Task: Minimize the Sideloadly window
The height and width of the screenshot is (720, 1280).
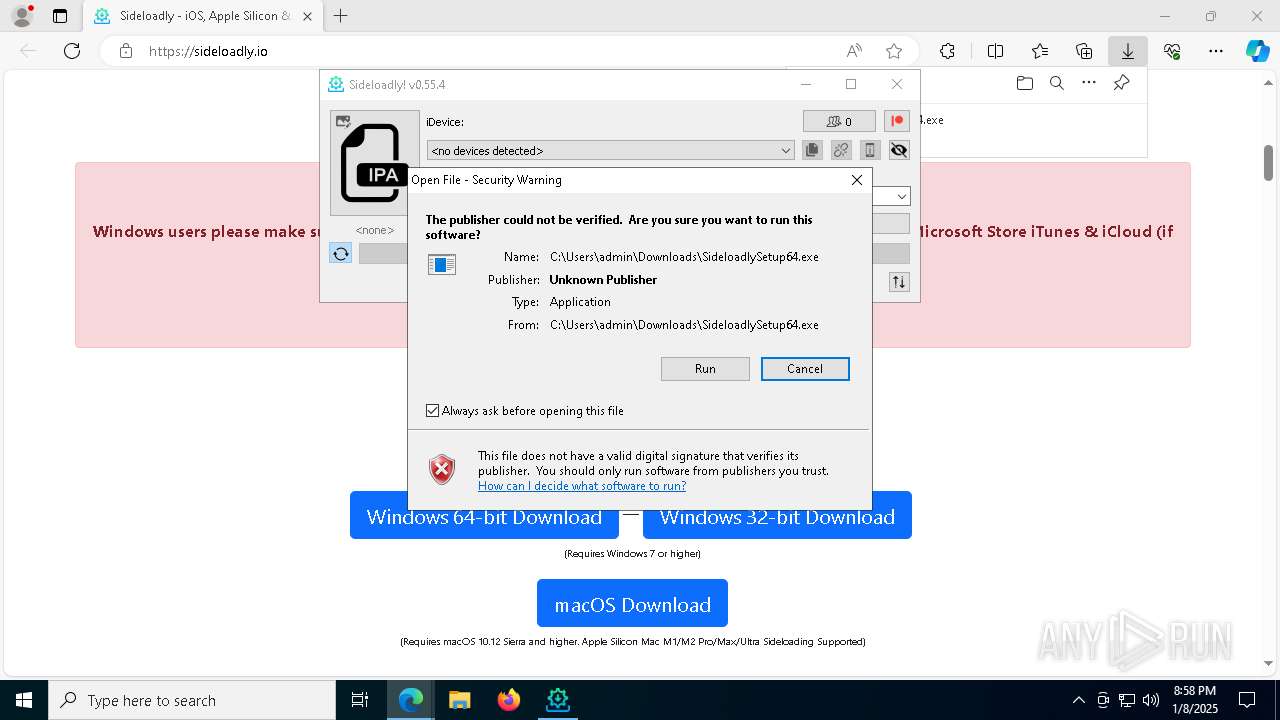Action: point(806,84)
